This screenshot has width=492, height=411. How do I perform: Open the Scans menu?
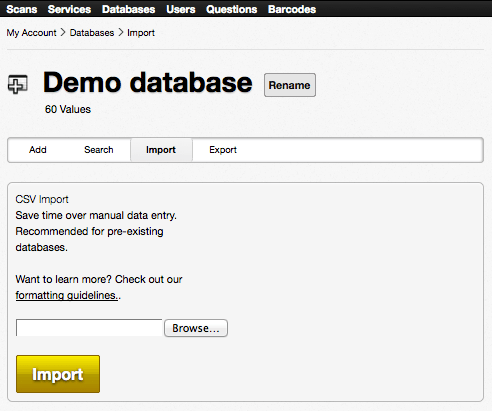(22, 9)
